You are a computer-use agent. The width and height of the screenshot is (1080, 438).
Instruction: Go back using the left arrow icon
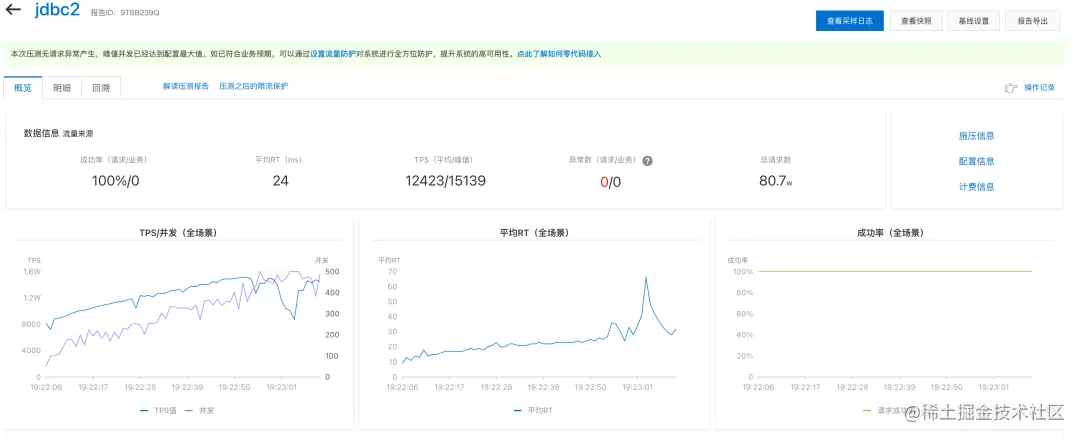pyautogui.click(x=13, y=10)
